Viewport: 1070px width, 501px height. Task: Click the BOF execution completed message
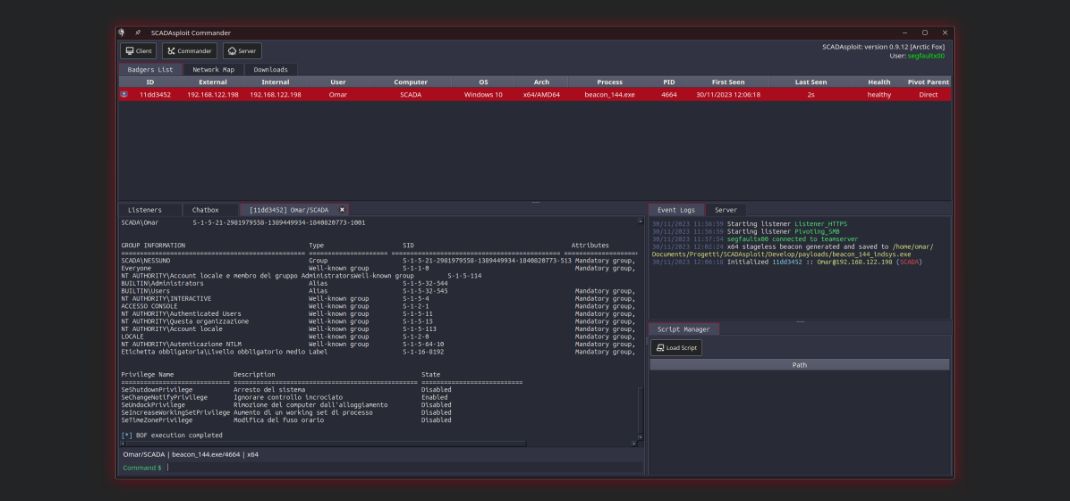pyautogui.click(x=172, y=435)
